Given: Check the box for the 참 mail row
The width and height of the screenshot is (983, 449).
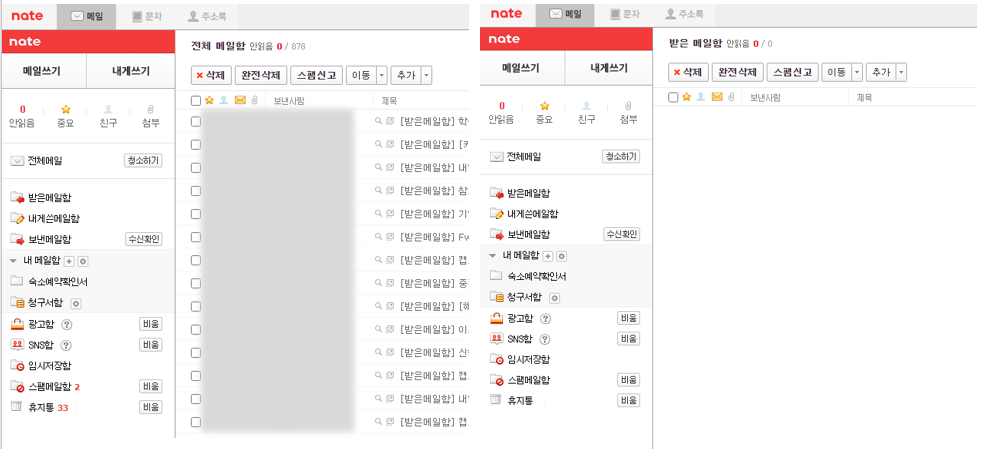Looking at the screenshot, I should coord(196,191).
